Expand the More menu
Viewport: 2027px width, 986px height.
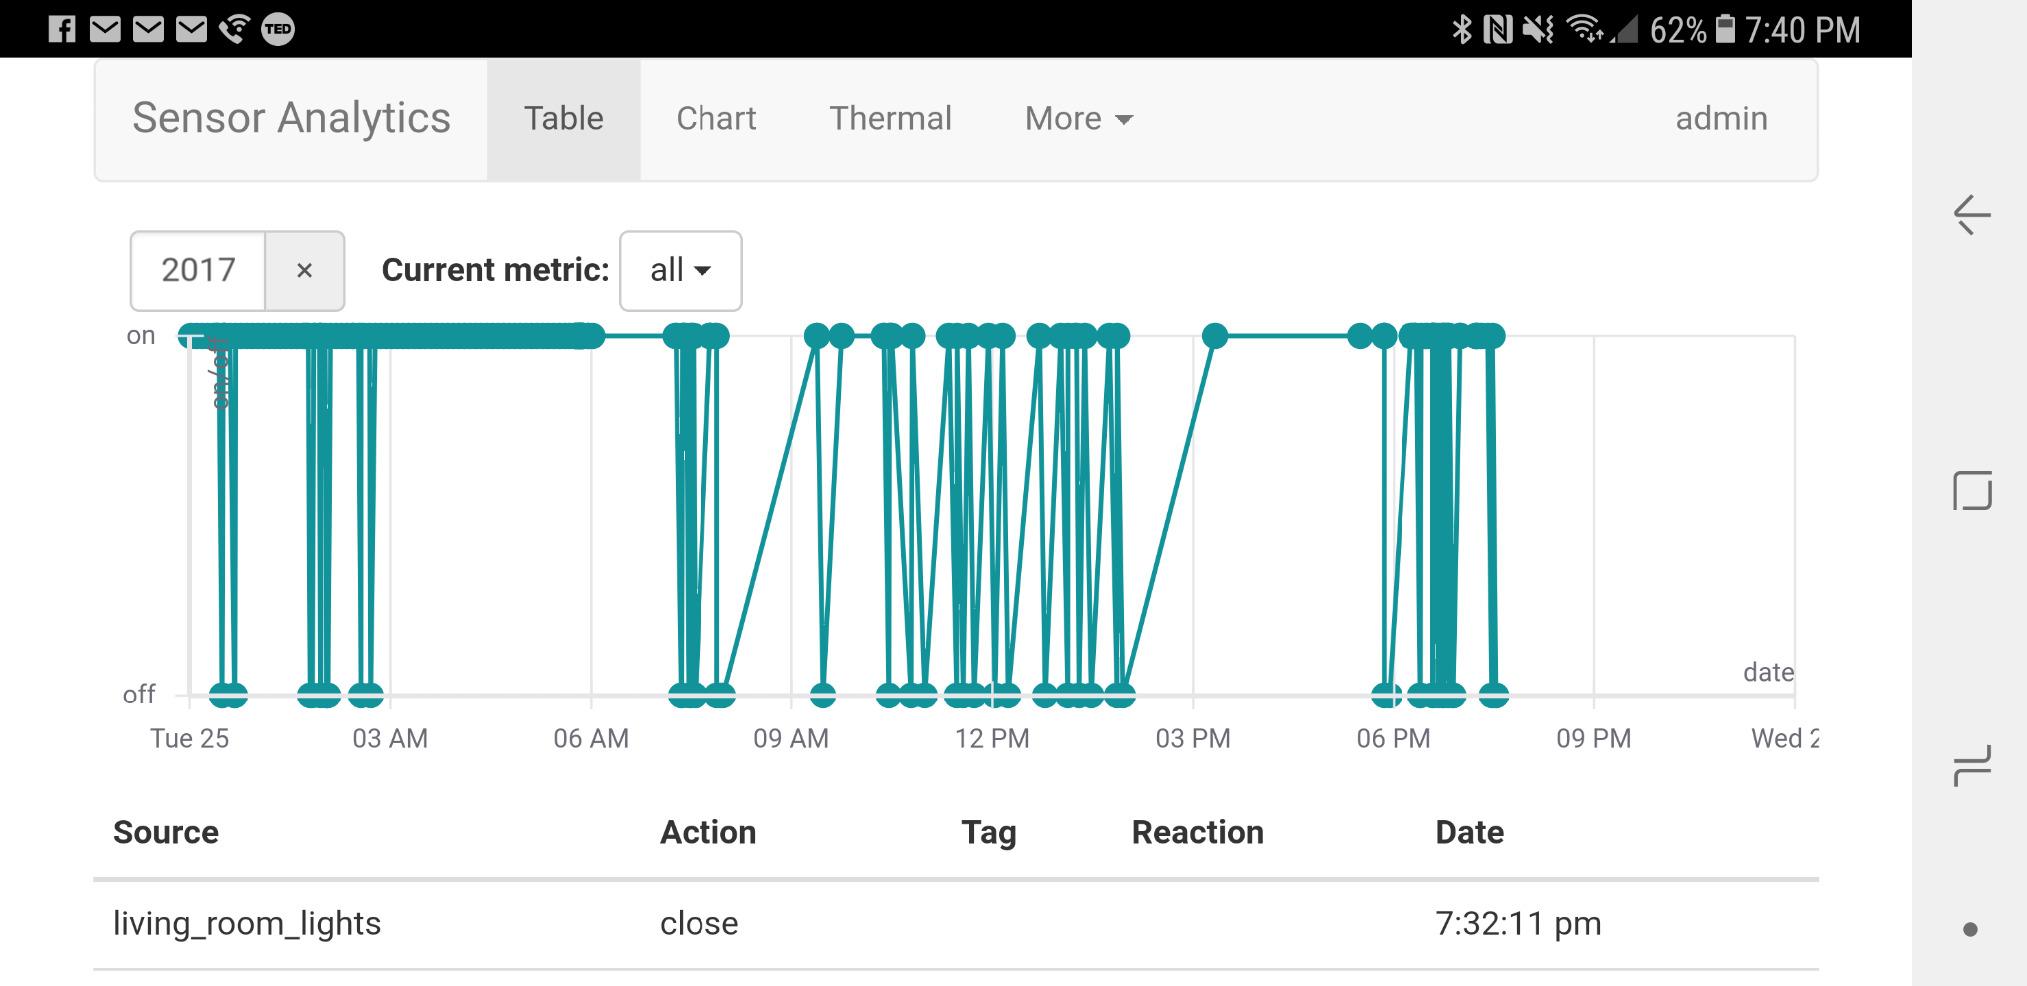coord(1078,119)
